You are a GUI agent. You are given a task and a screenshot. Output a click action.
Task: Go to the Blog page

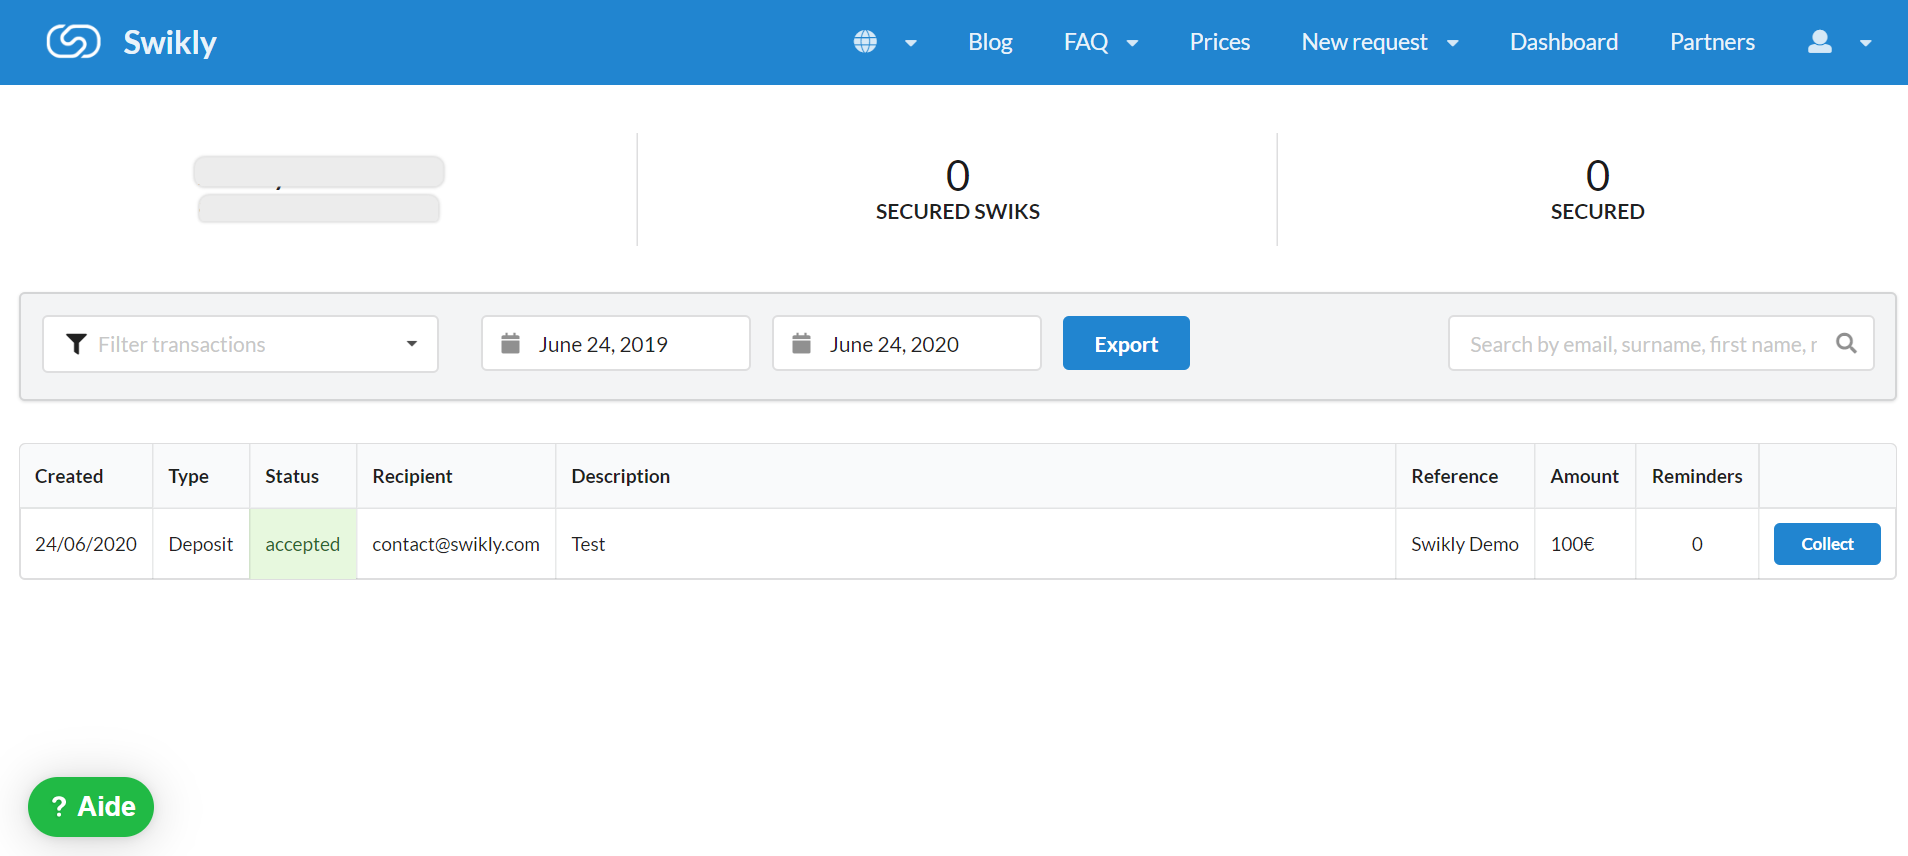(989, 42)
